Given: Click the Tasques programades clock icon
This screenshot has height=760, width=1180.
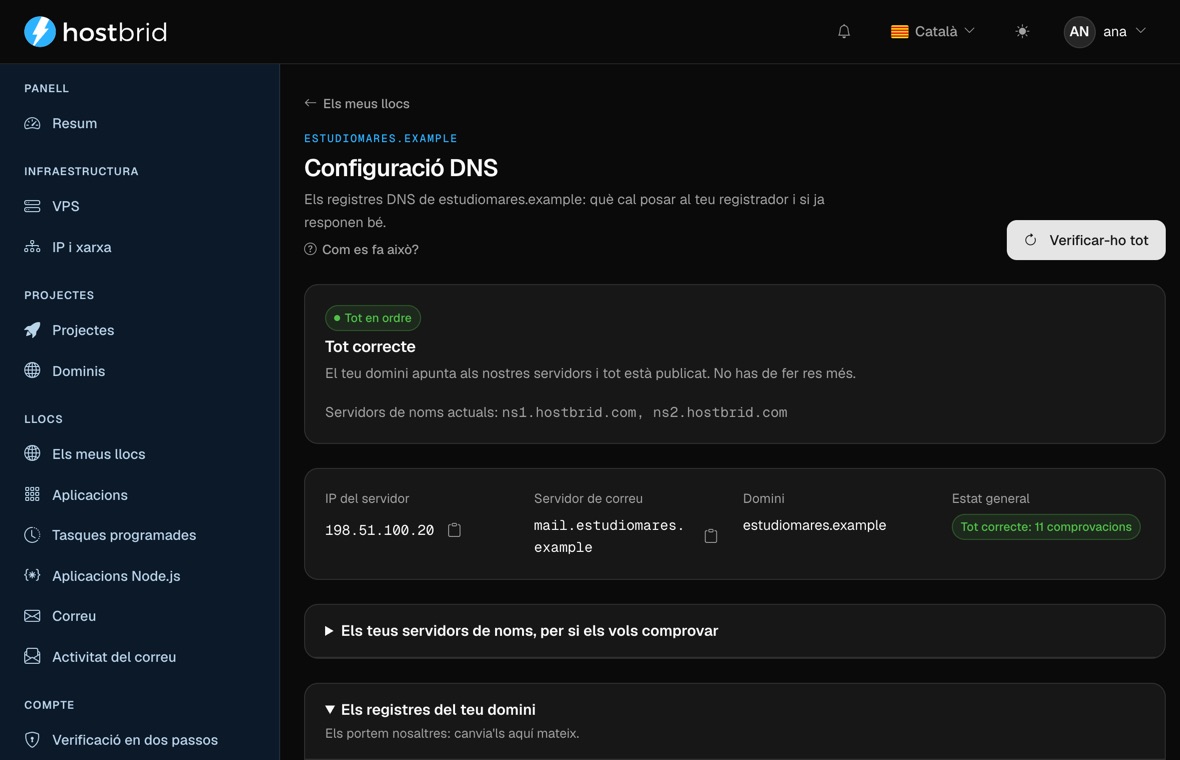Looking at the screenshot, I should (x=32, y=535).
